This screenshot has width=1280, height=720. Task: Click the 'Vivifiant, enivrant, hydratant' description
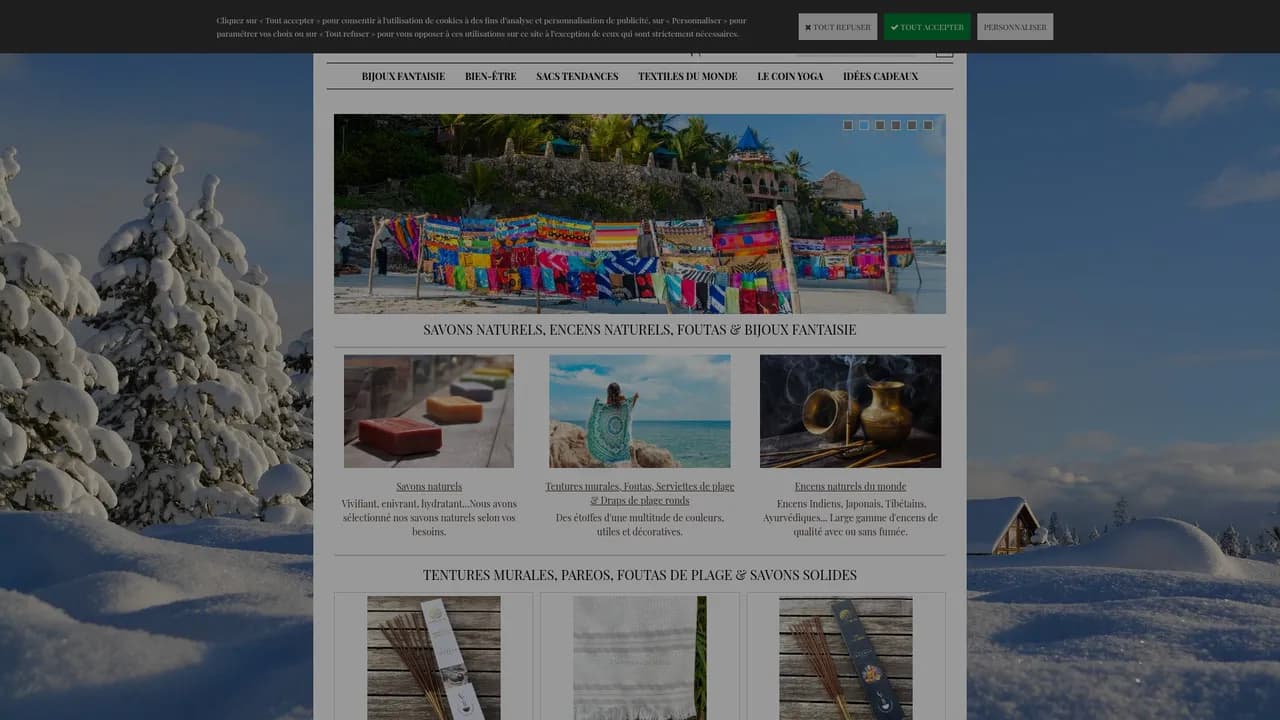coord(429,518)
